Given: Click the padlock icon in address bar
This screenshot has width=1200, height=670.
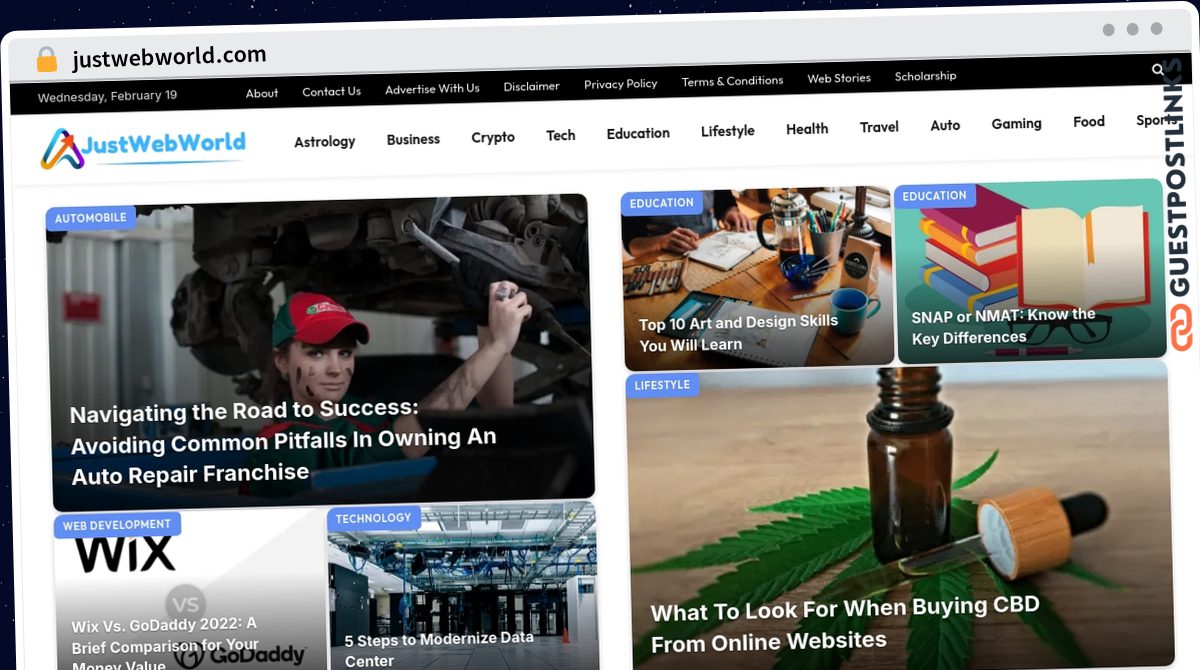Looking at the screenshot, I should click(47, 59).
